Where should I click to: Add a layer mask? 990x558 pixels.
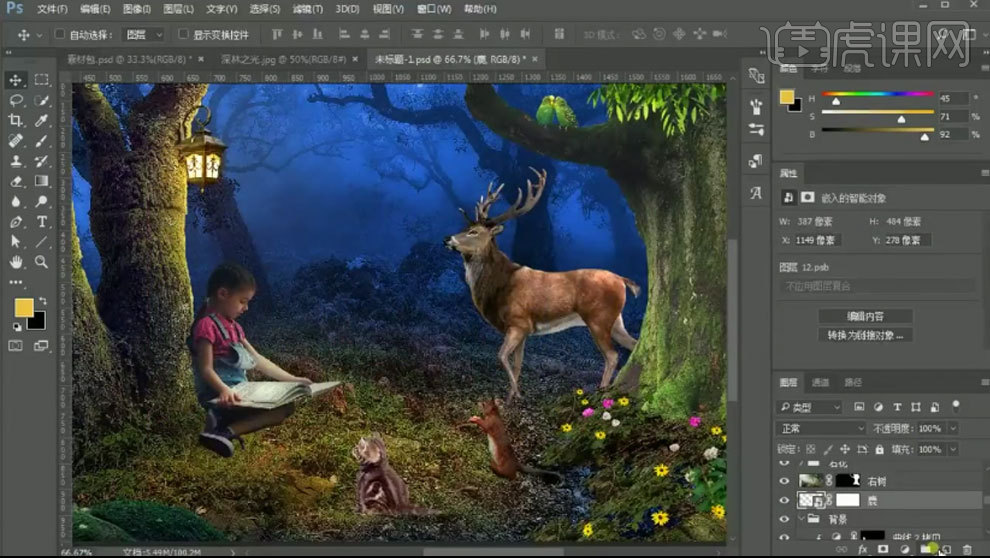[x=883, y=549]
